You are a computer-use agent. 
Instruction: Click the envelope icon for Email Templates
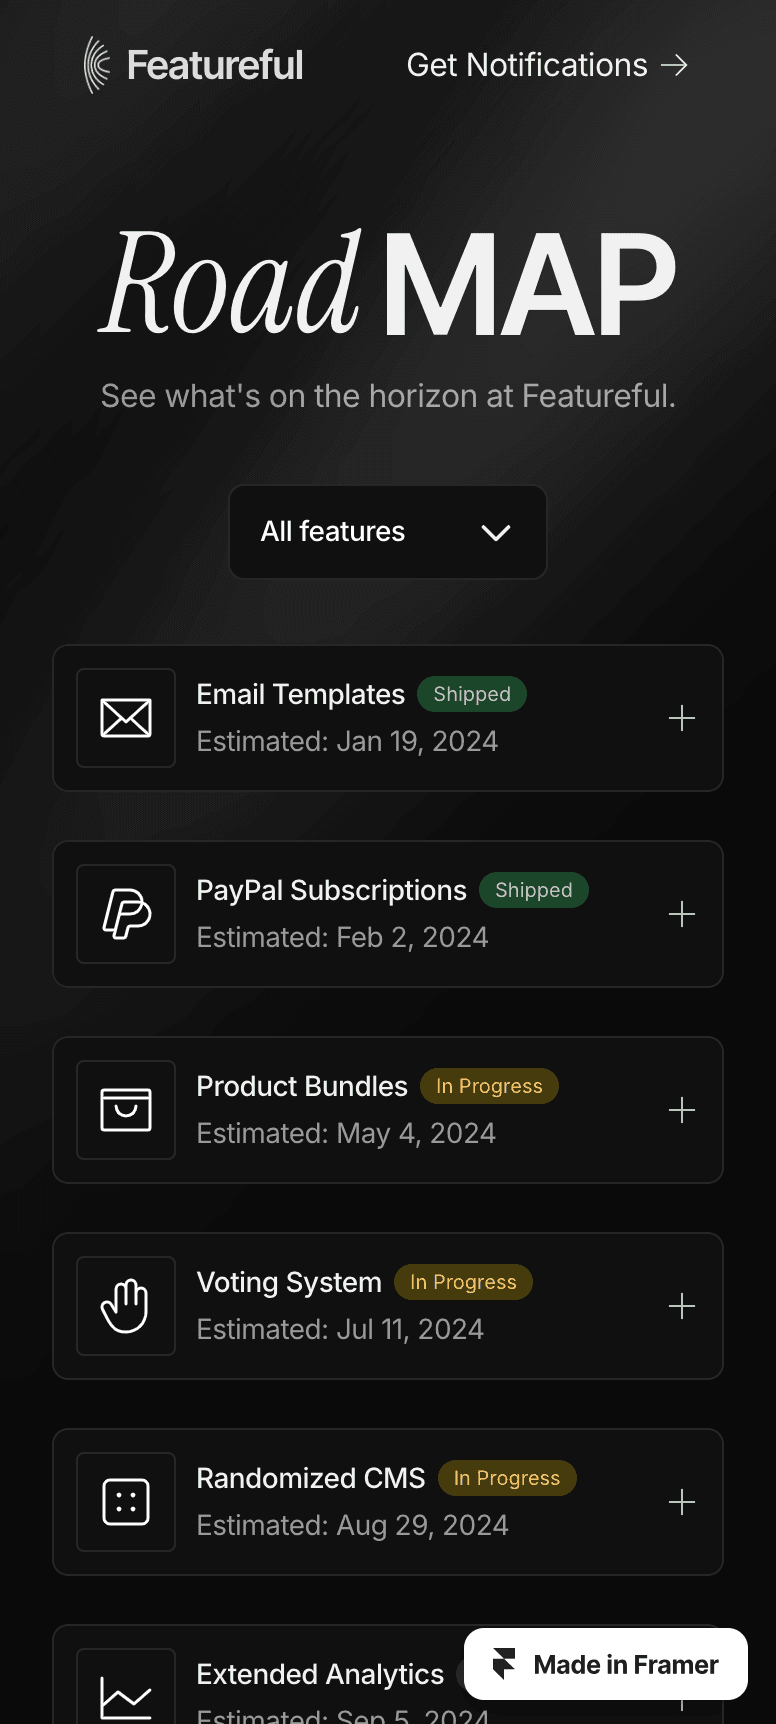coord(126,718)
